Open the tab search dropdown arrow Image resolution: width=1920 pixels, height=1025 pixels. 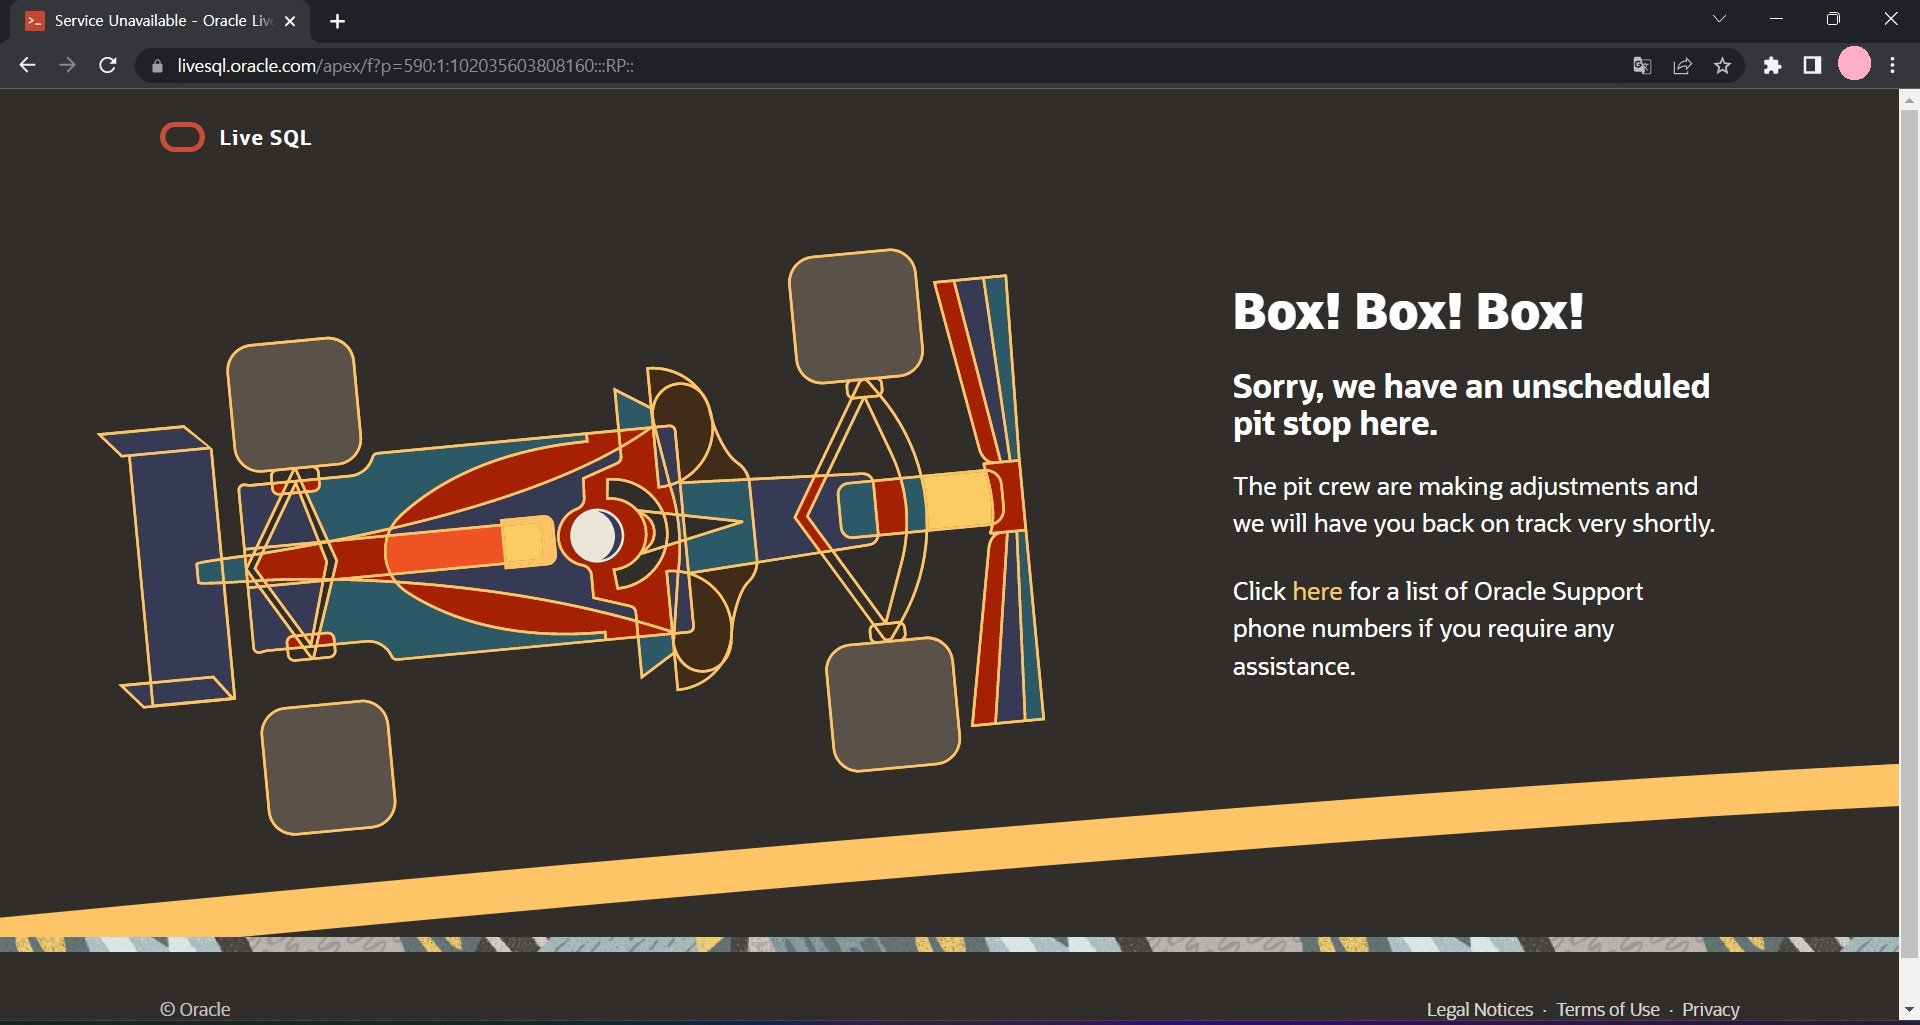click(1719, 19)
